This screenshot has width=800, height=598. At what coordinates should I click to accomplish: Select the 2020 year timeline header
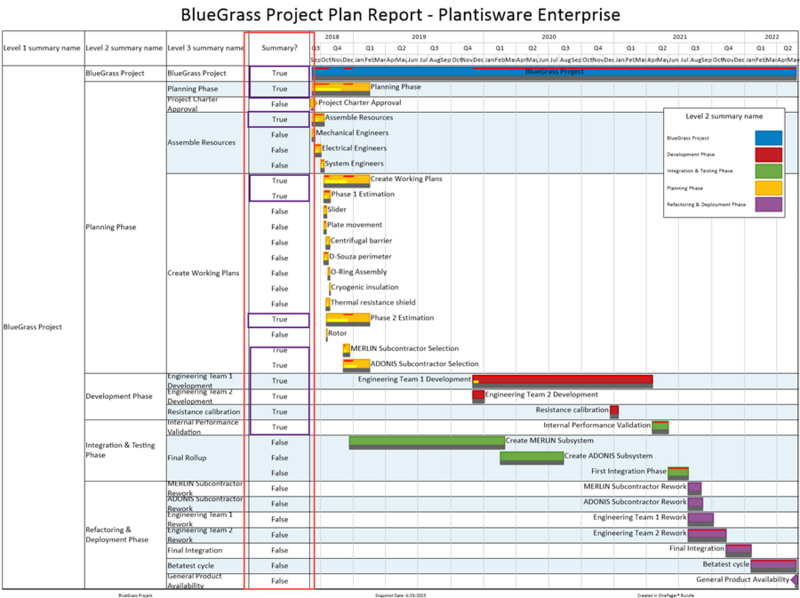549,37
